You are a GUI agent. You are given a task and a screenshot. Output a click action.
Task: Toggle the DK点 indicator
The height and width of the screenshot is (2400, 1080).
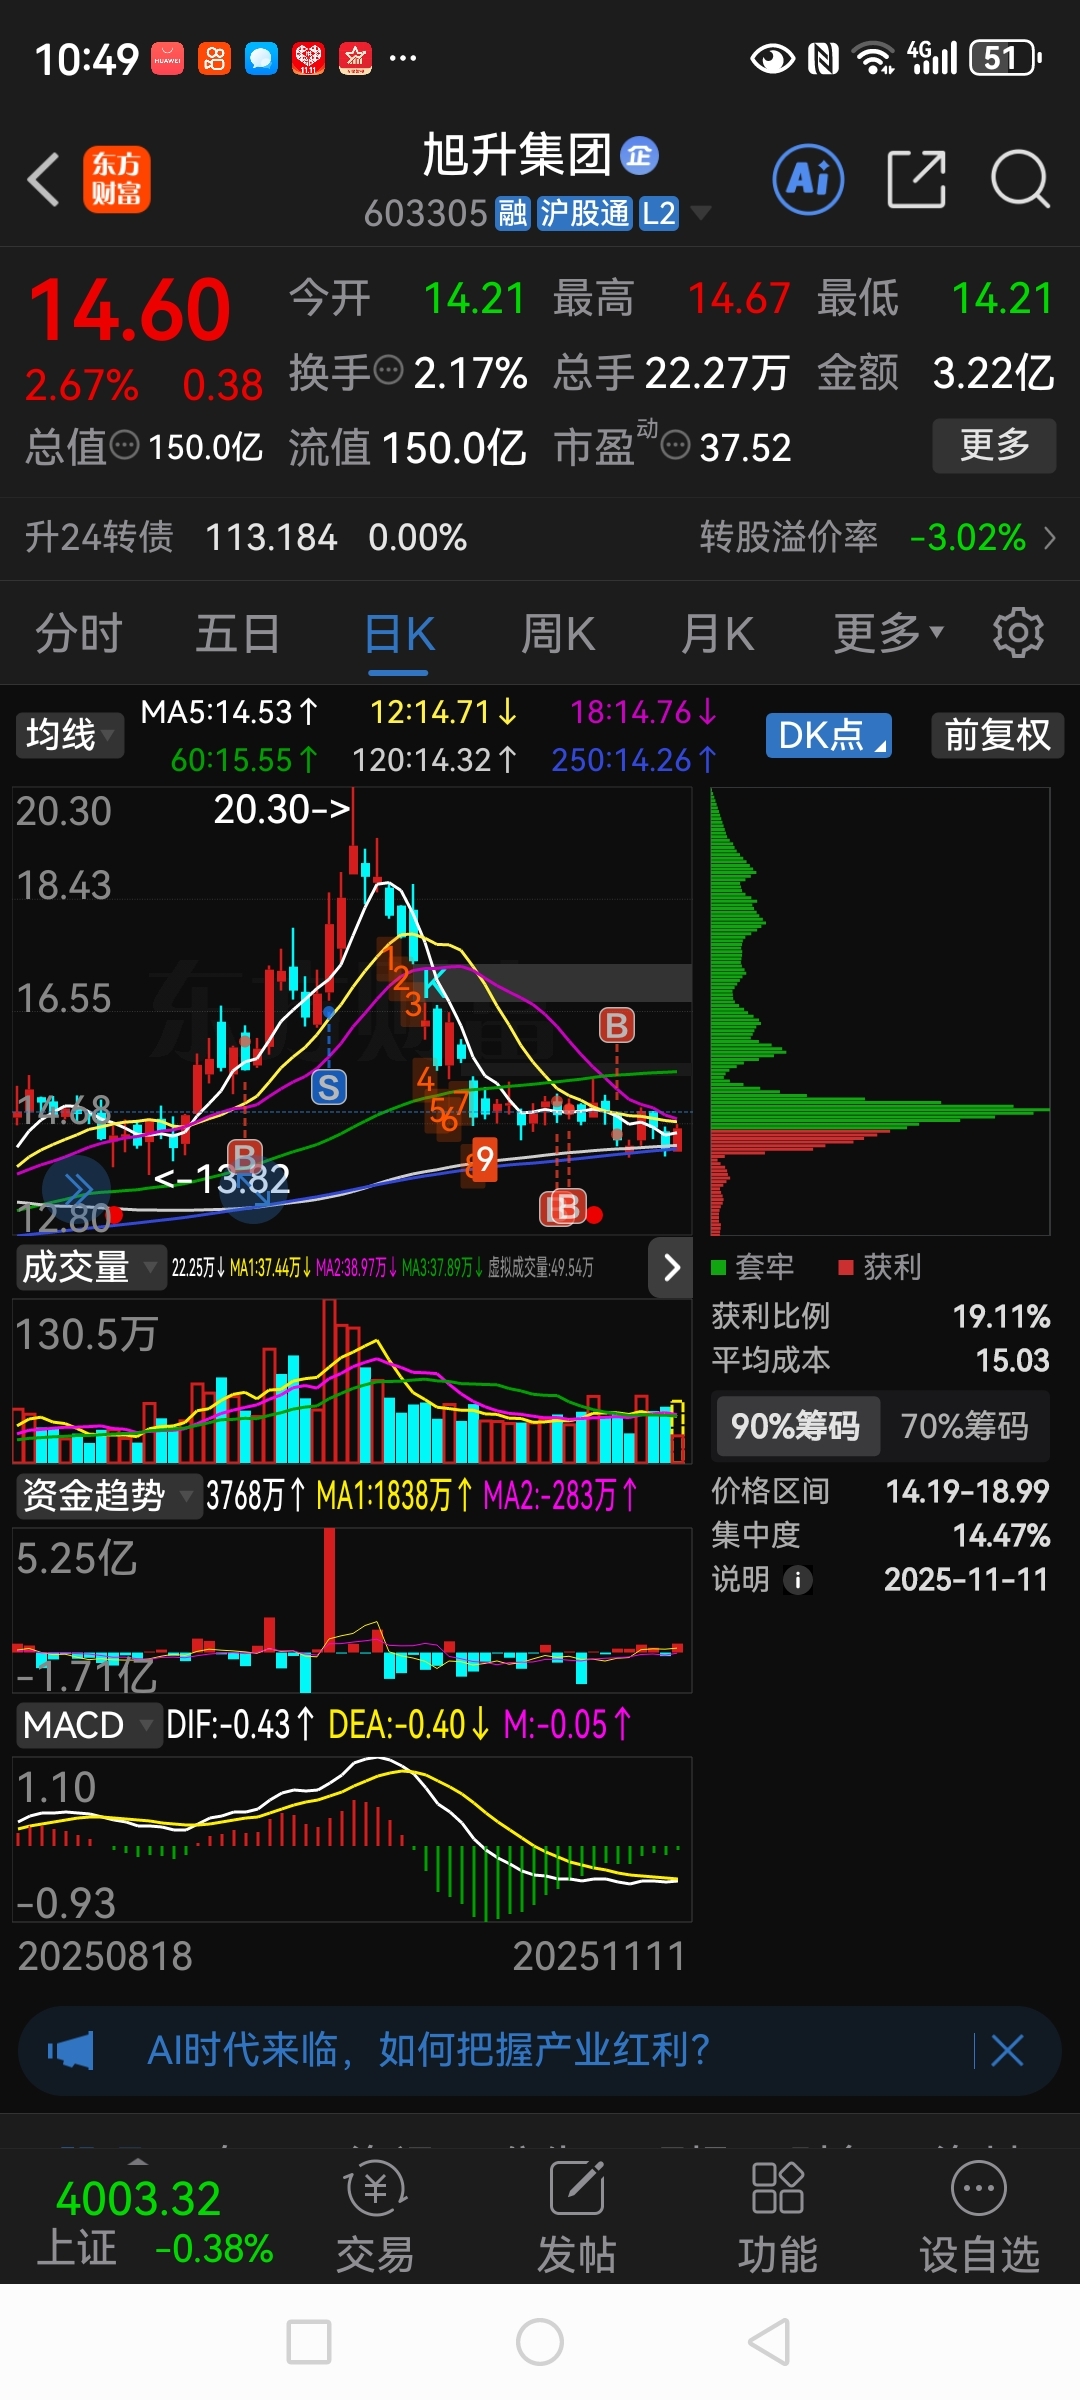coord(829,735)
